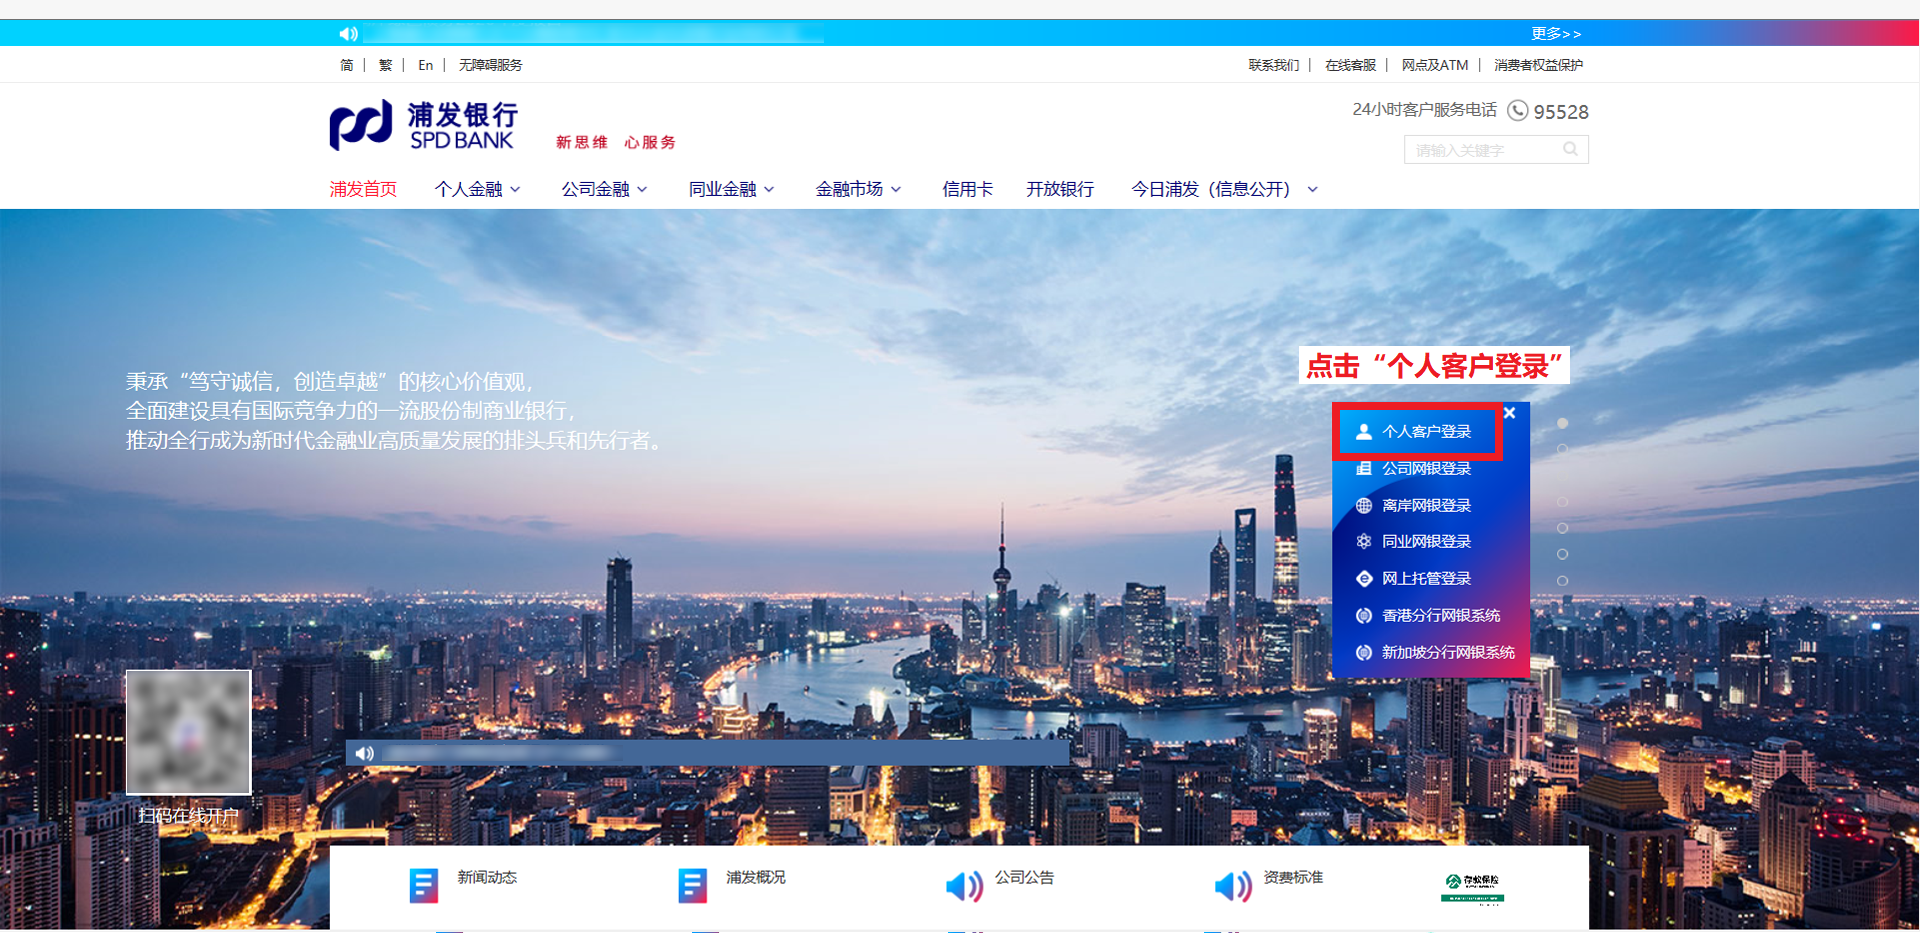This screenshot has height=933, width=1920.
Task: Click the 公司公告 speaker icon
Action: coord(964,886)
